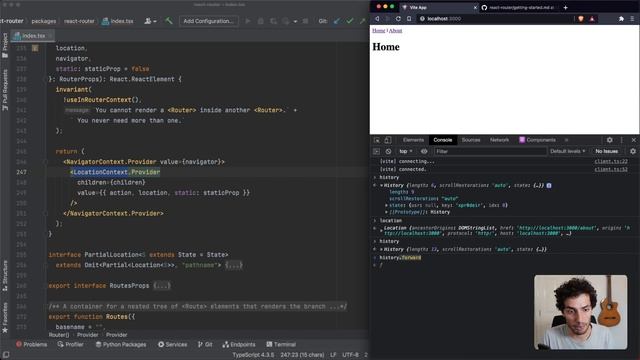Screen dimensions: 640x360
Task: Expand the first History object in console
Action: (x=382, y=185)
